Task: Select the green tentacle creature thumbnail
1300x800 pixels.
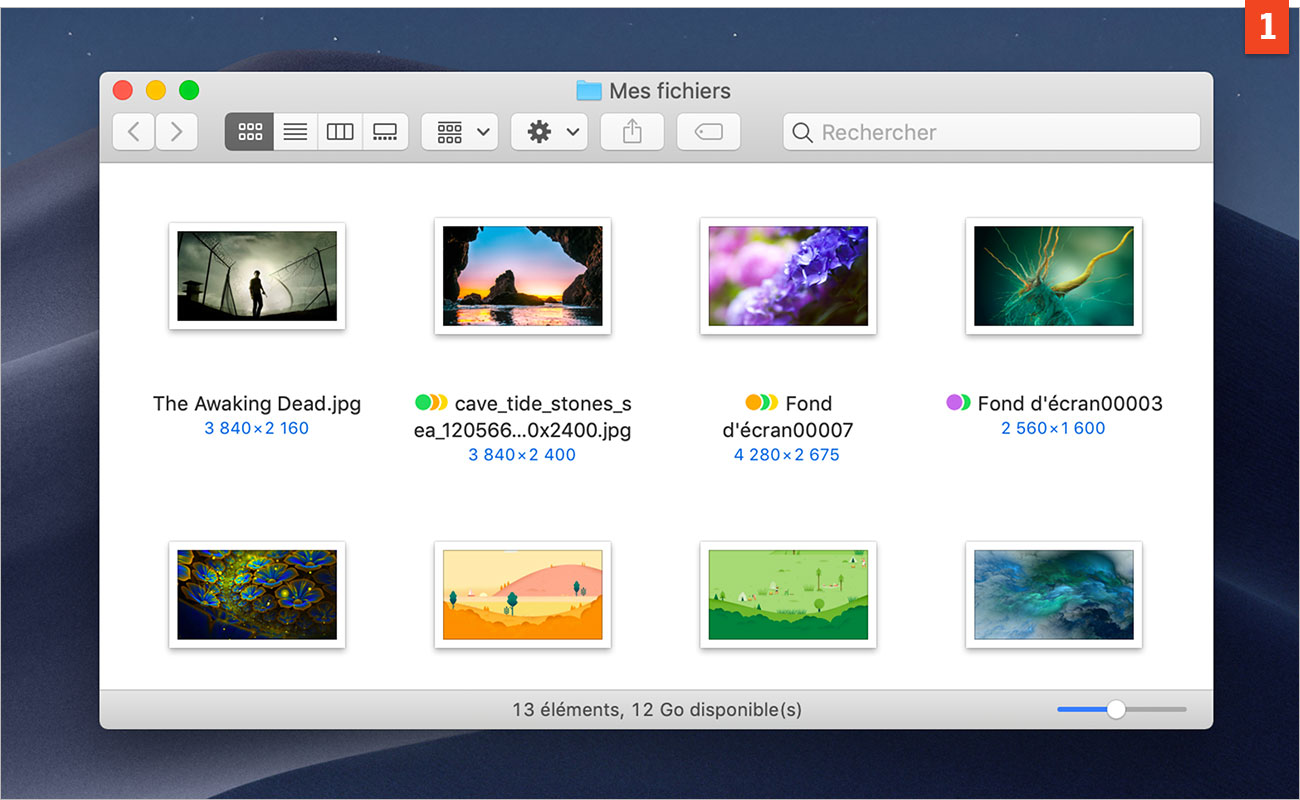Action: pos(1054,276)
